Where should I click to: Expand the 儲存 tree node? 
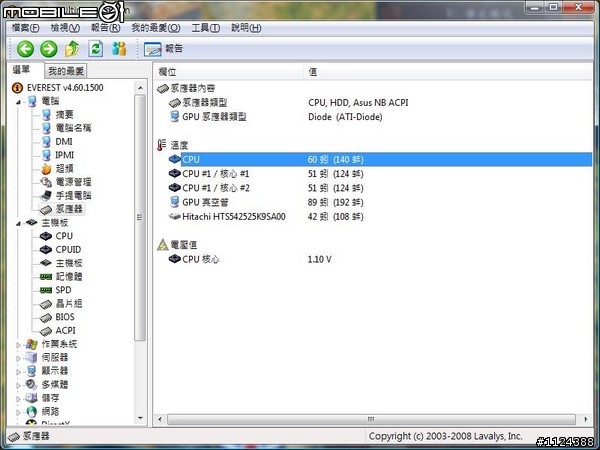click(x=18, y=399)
